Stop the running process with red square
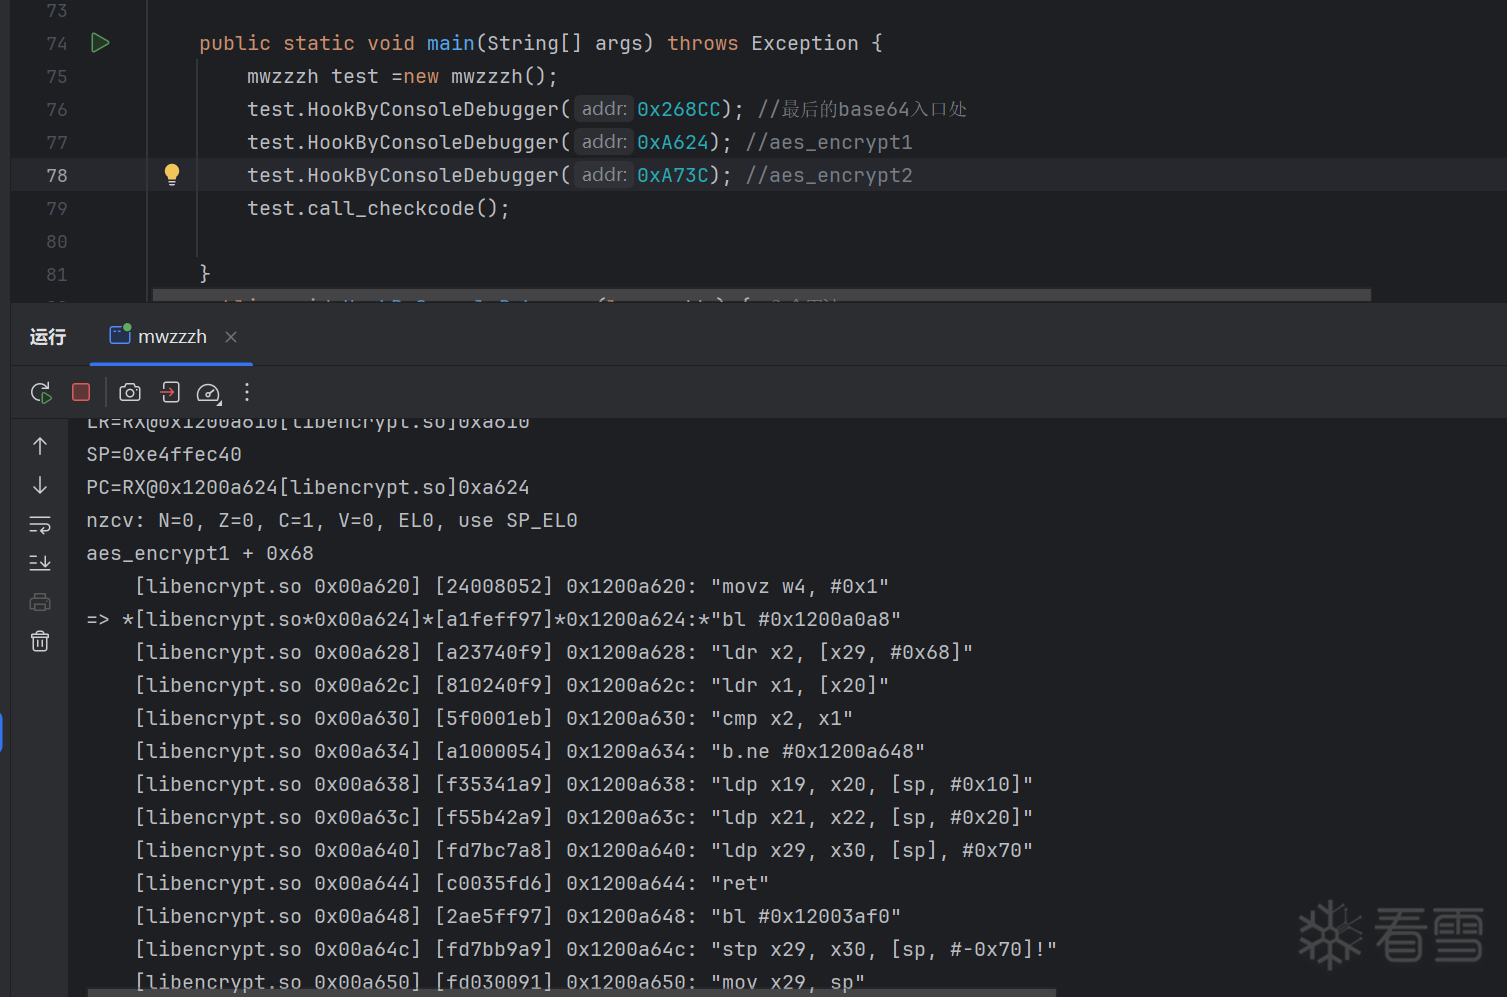This screenshot has height=997, width=1507. click(81, 393)
